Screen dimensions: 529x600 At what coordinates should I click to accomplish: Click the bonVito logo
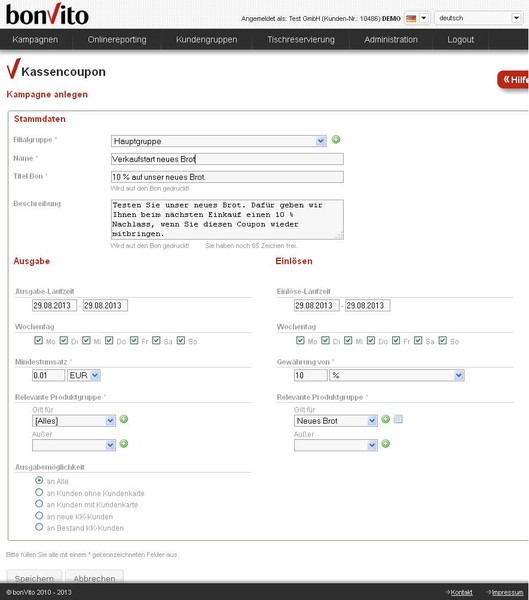click(x=47, y=15)
